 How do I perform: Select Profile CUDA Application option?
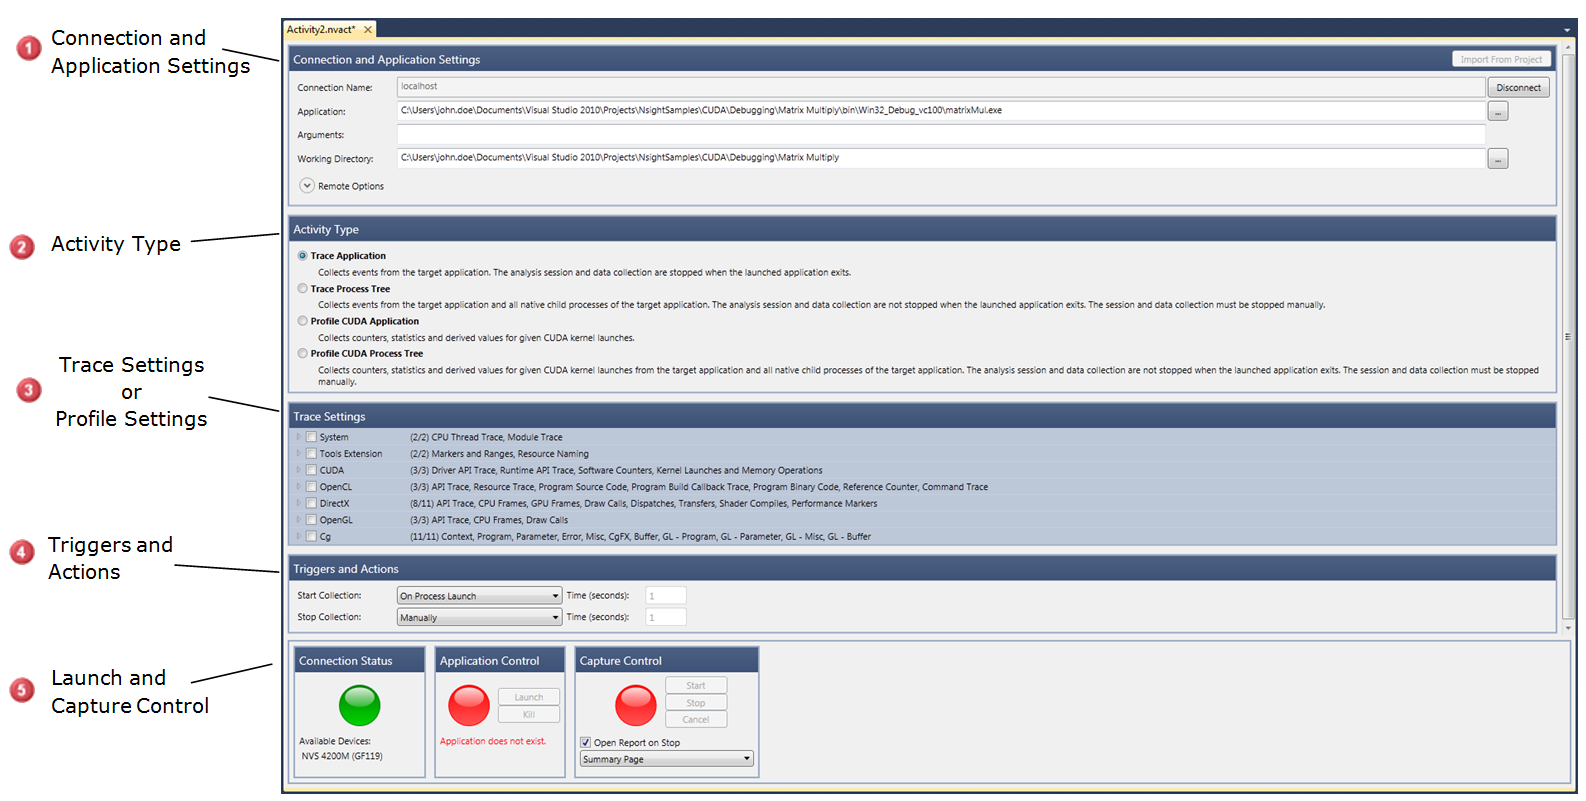[x=303, y=321]
